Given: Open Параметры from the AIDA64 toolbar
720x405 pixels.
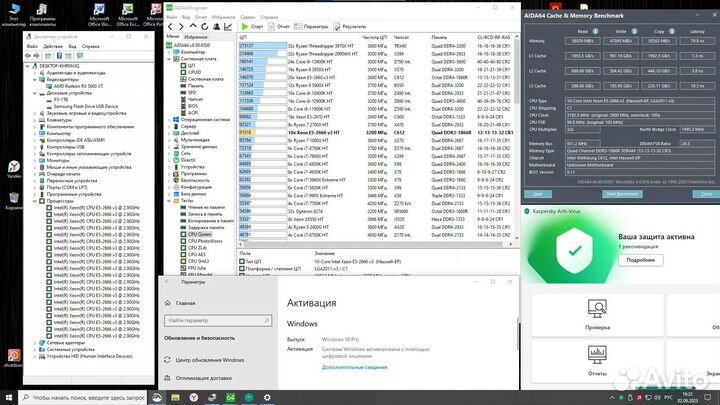Looking at the screenshot, I should [311, 27].
